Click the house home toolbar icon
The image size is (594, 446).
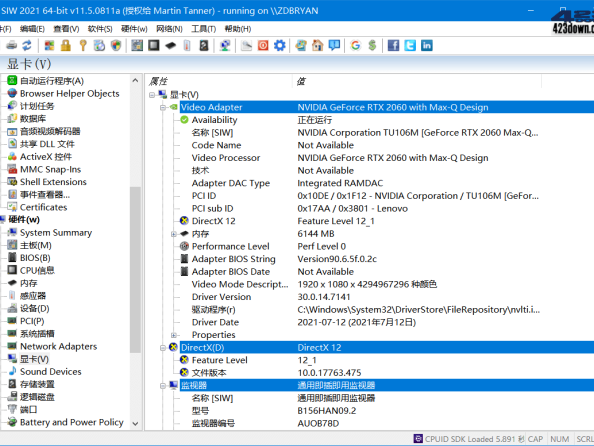coord(317,45)
